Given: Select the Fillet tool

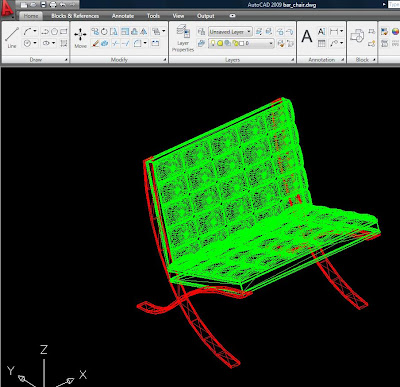Looking at the screenshot, I should coord(138,43).
